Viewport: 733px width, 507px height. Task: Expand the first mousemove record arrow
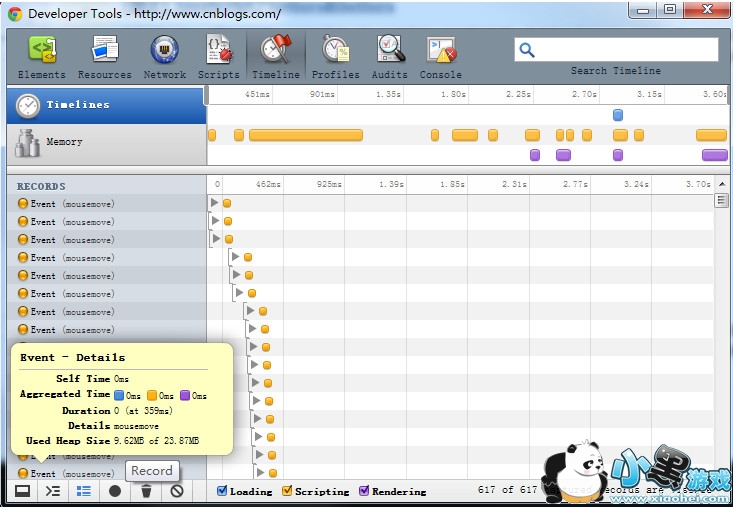(215, 203)
